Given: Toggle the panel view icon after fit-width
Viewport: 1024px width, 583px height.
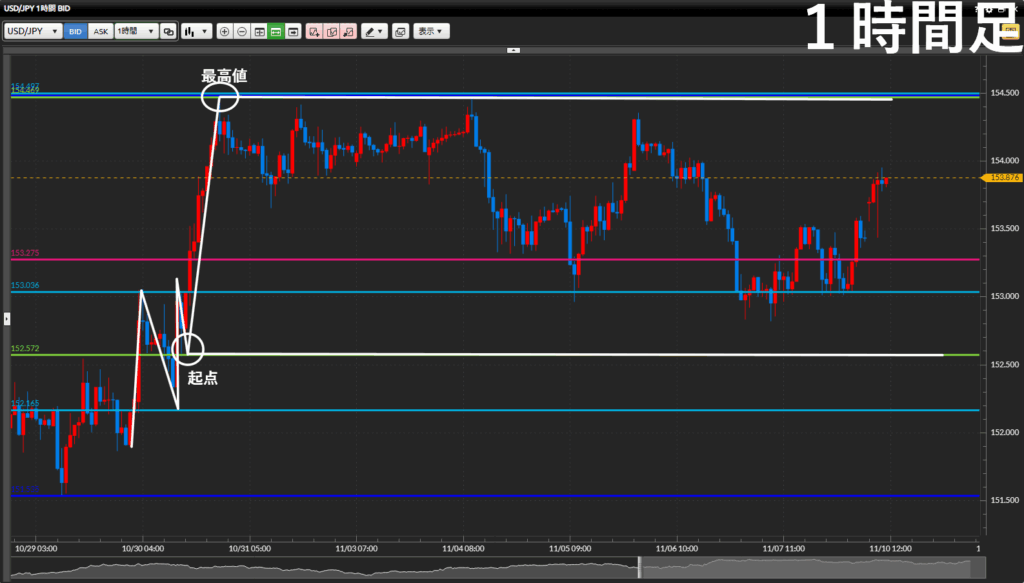Looking at the screenshot, I should point(292,31).
